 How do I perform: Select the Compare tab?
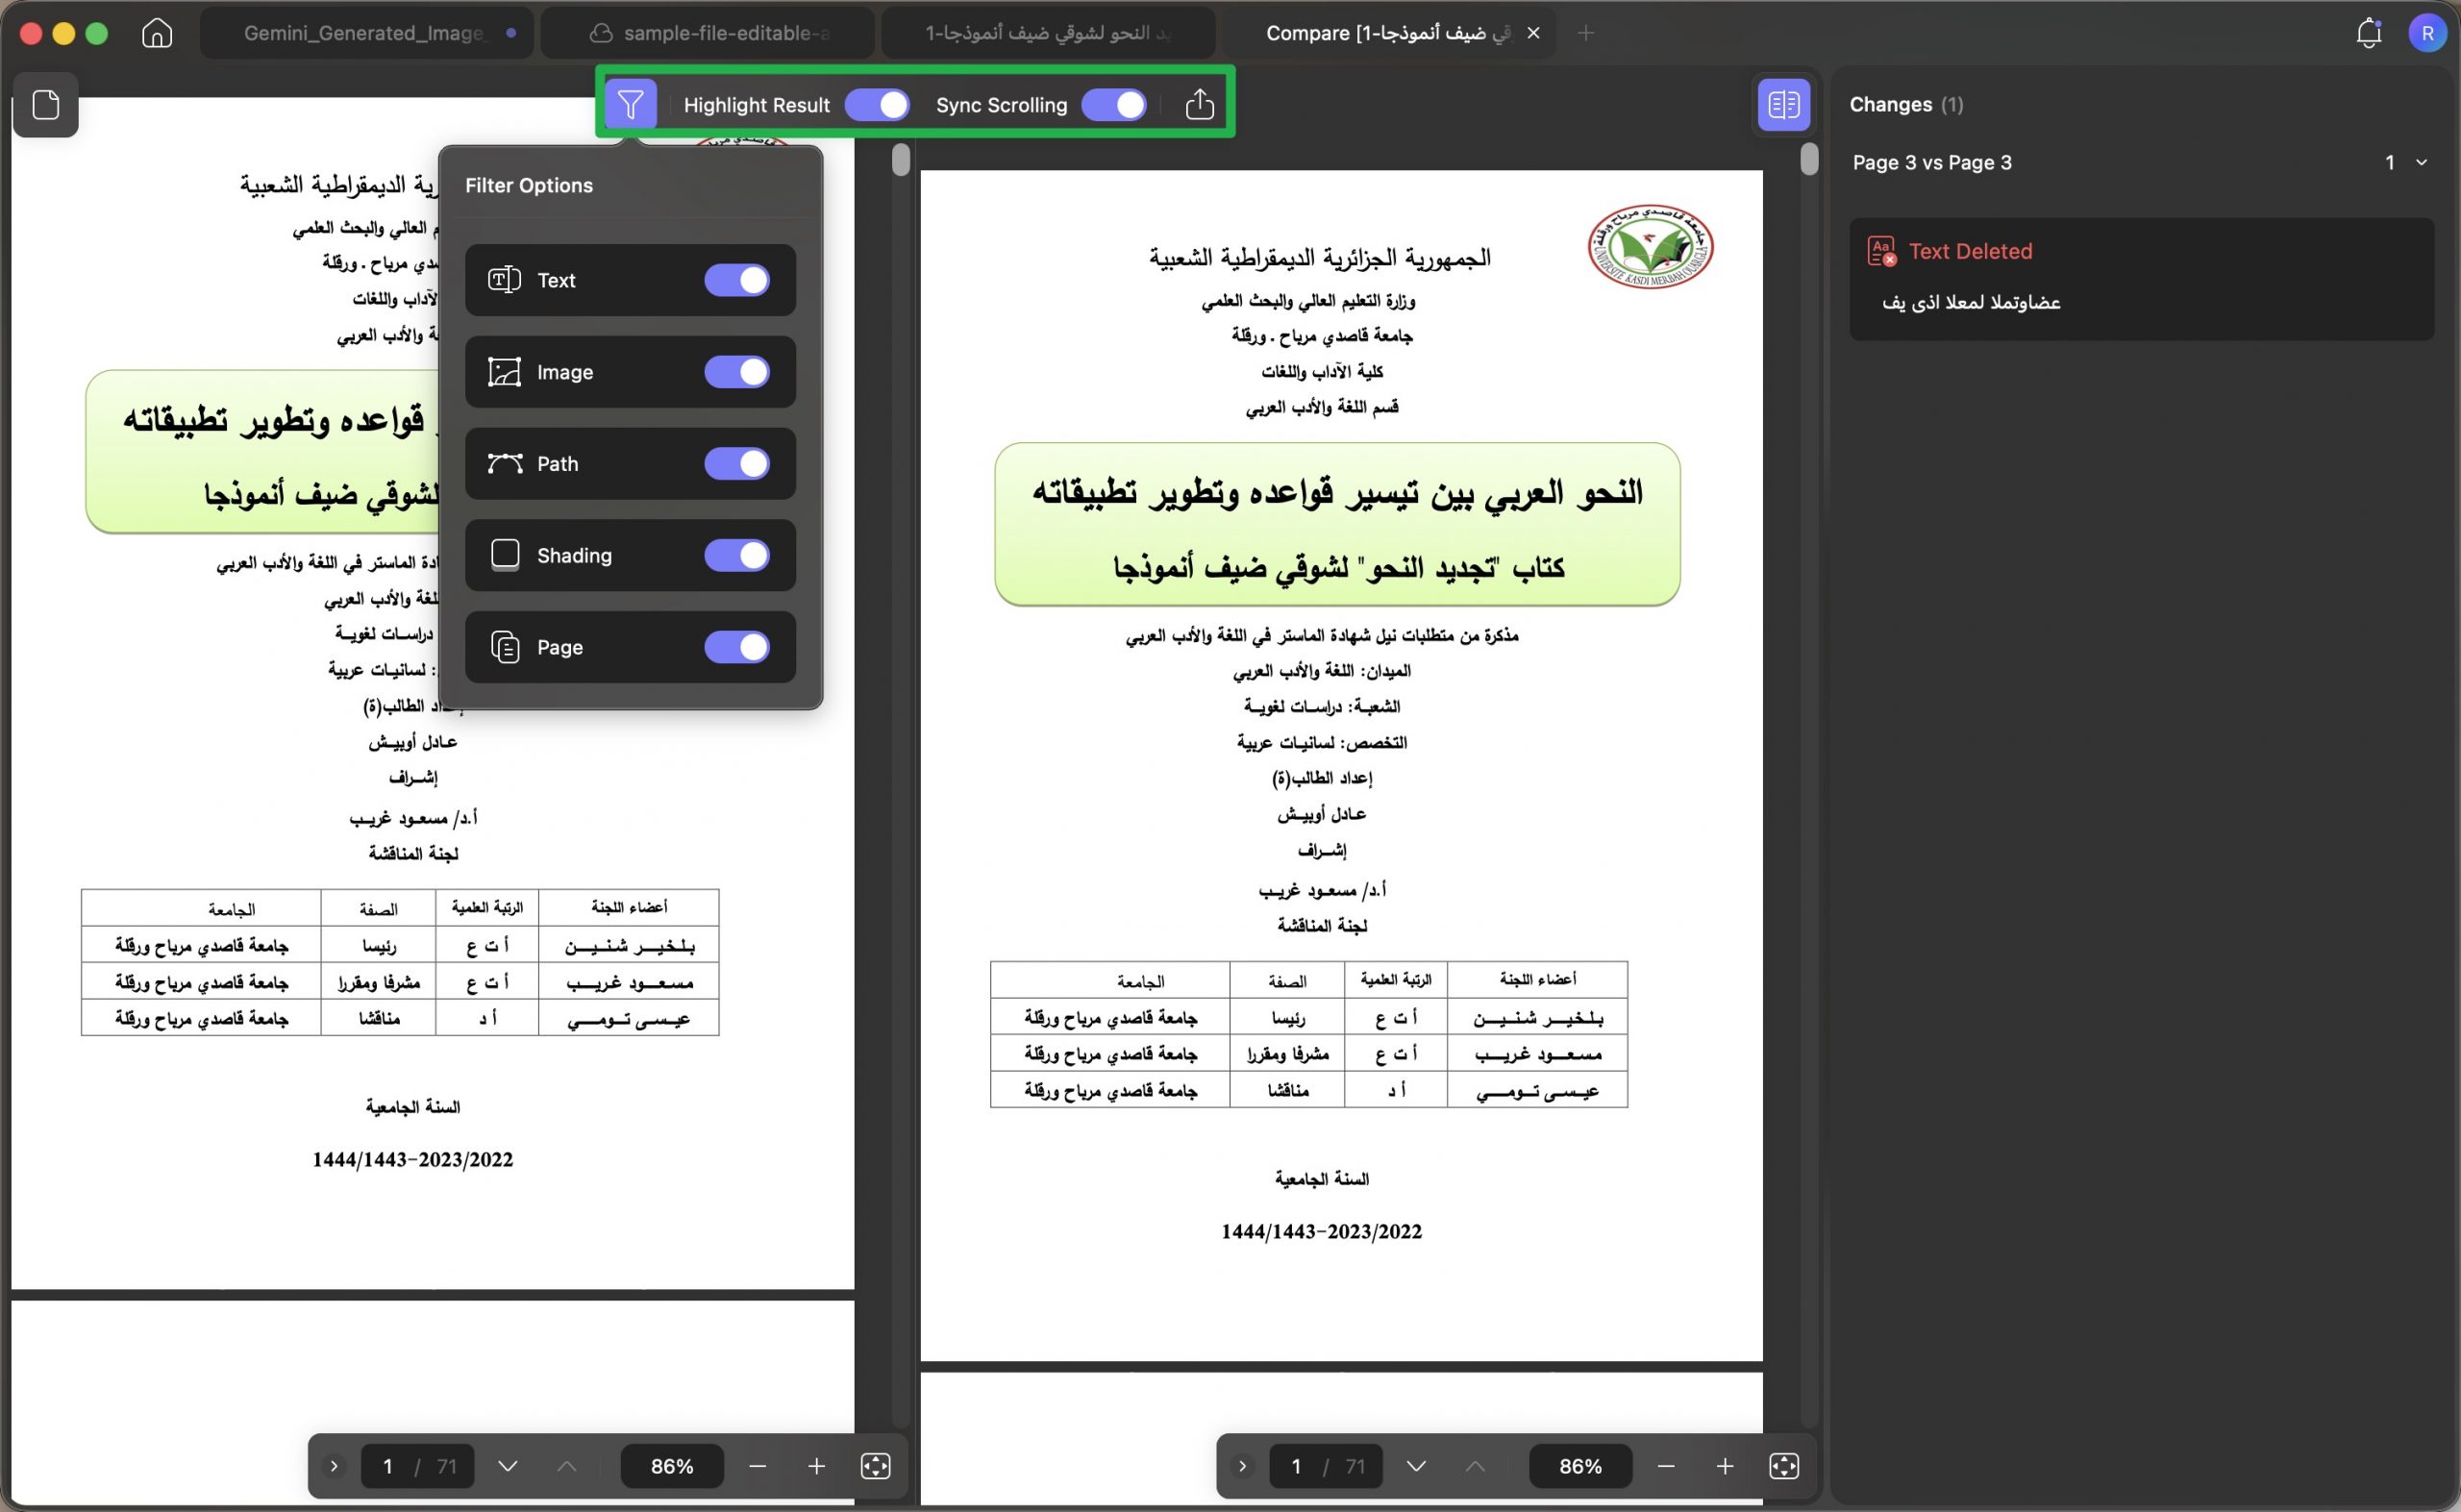tap(1388, 33)
